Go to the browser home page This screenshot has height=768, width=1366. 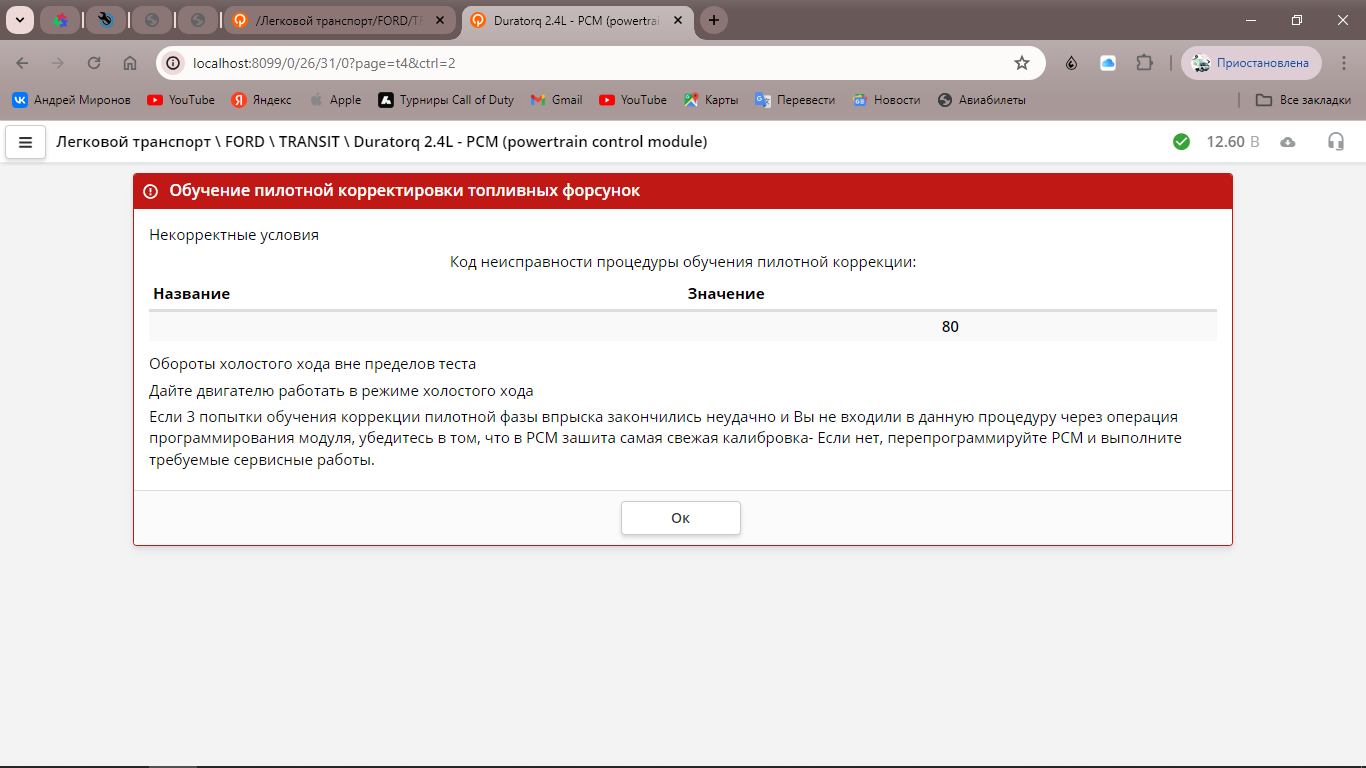click(x=130, y=63)
